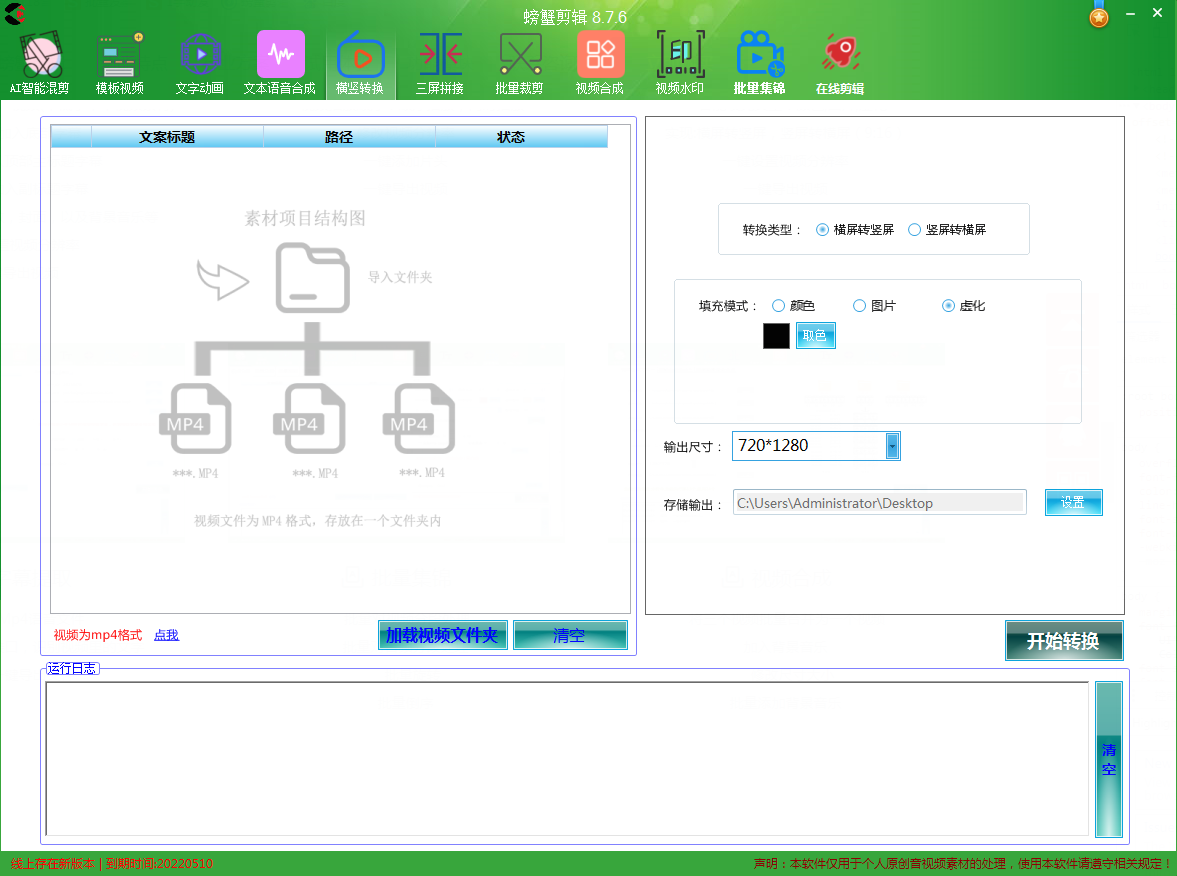1177x876 pixels.
Task: Click the 状态 column header
Action: [511, 137]
